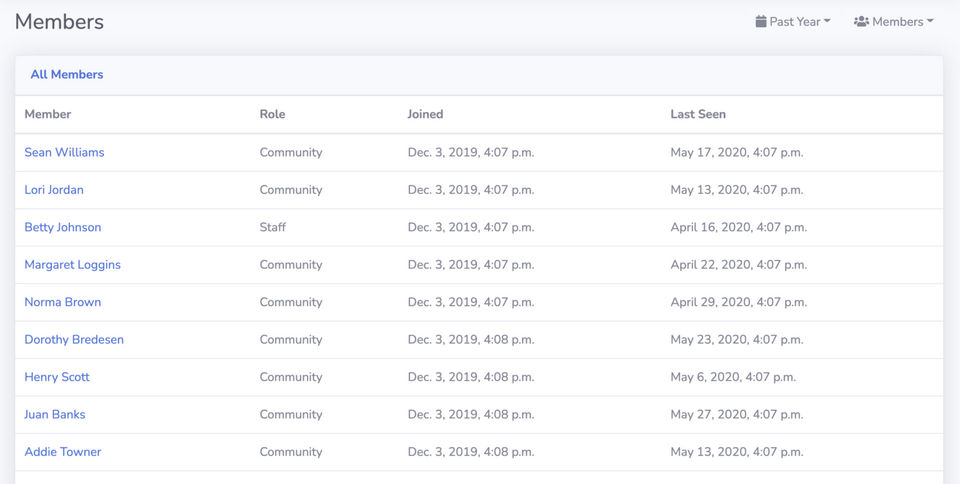Click the people group icon beside Members

pos(861,21)
